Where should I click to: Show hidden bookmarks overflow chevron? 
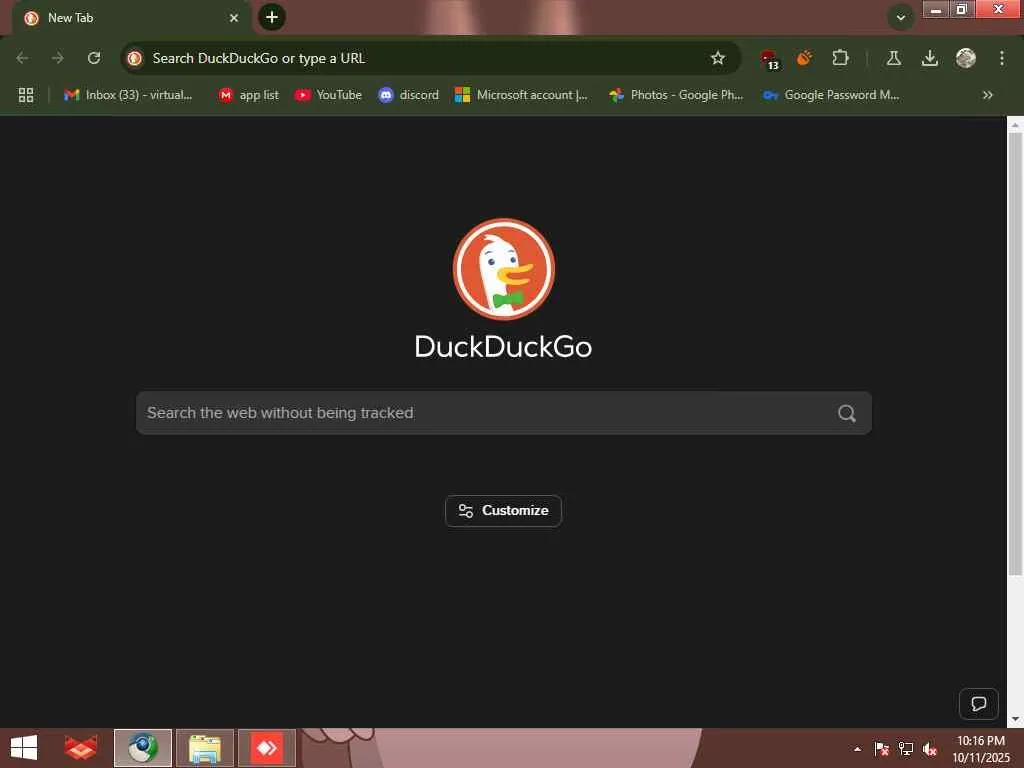(x=987, y=95)
